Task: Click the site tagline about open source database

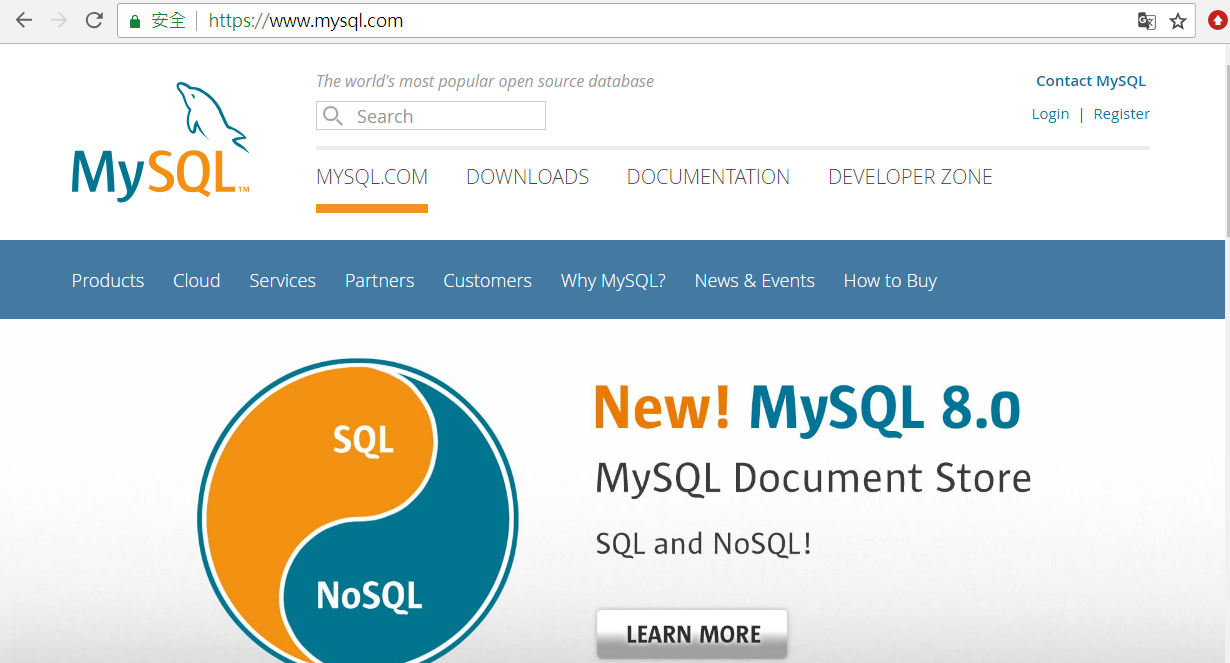Action: (485, 81)
